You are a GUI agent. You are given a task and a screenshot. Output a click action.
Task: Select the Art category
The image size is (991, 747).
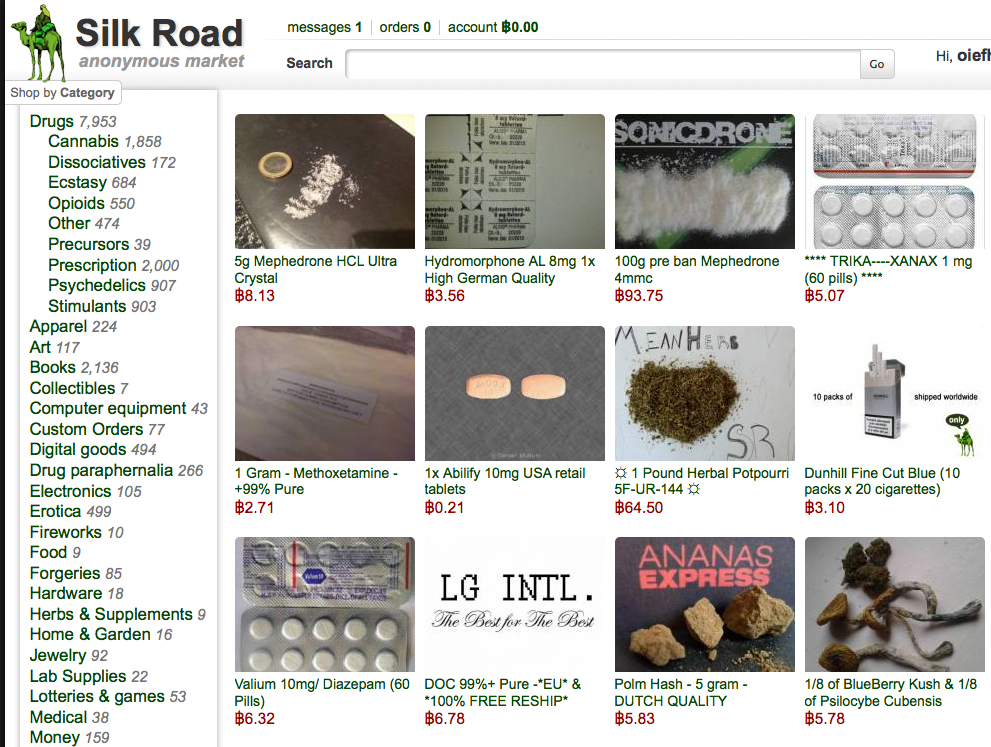click(x=54, y=347)
